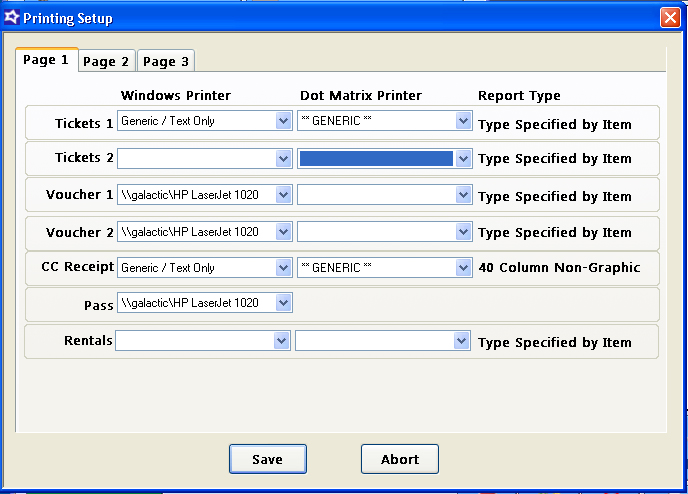Expand Tickets 2 Windows Printer dropdown arrow
Viewport: 688px width, 494px height.
pyautogui.click(x=283, y=158)
